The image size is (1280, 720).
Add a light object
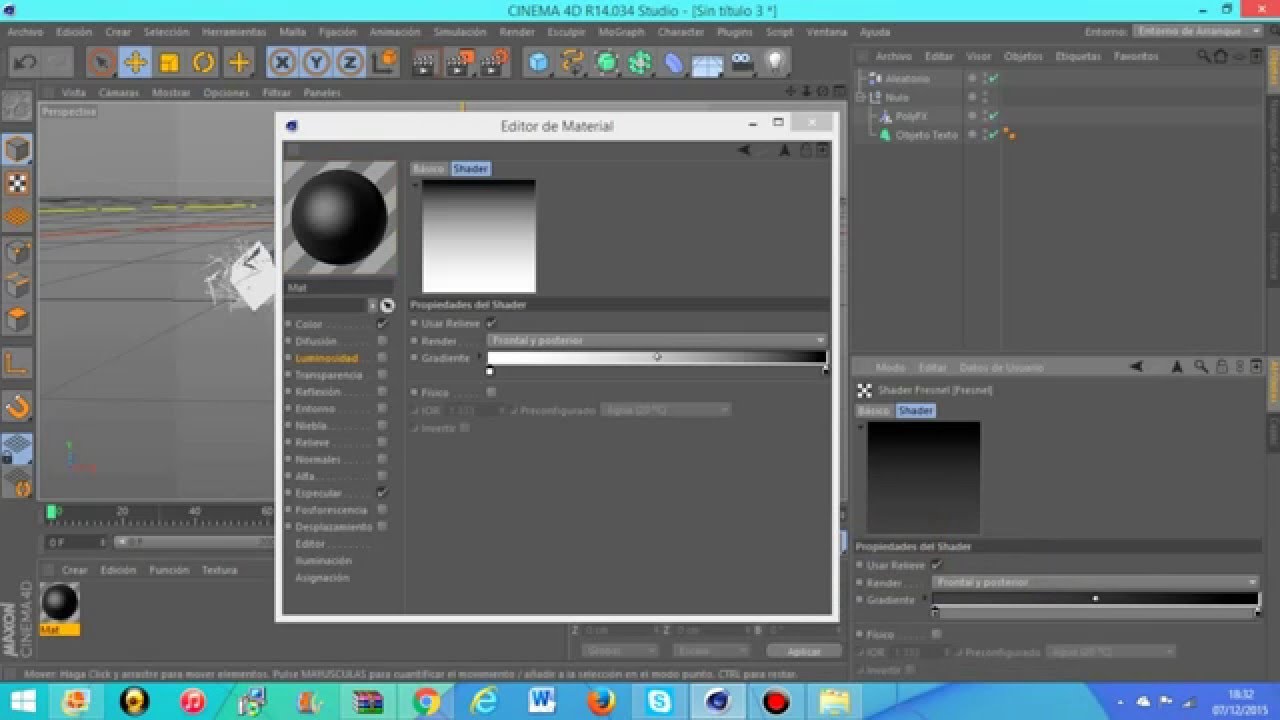774,63
